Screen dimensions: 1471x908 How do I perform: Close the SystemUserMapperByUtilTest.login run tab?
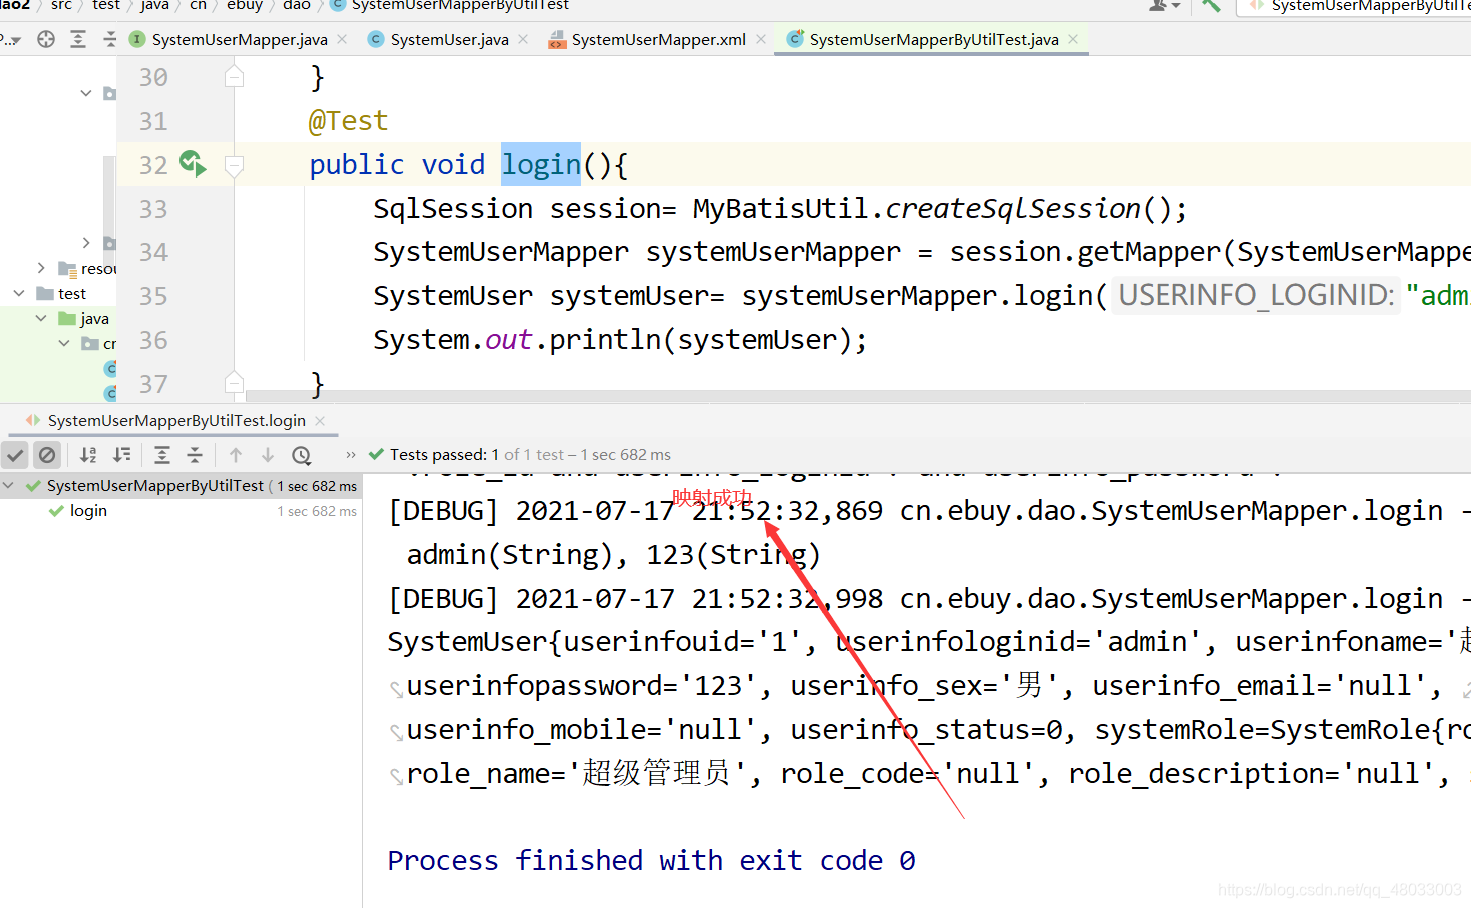(320, 421)
